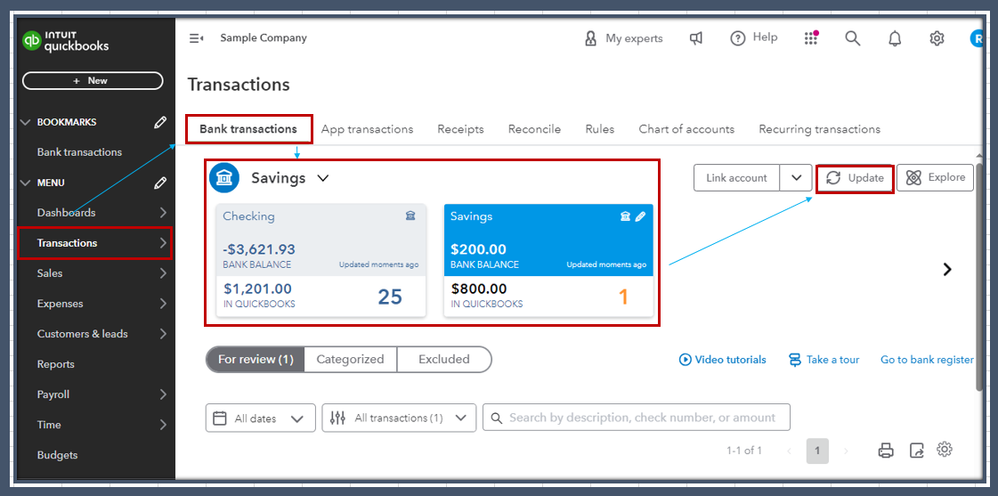Click Link account button

(736, 178)
